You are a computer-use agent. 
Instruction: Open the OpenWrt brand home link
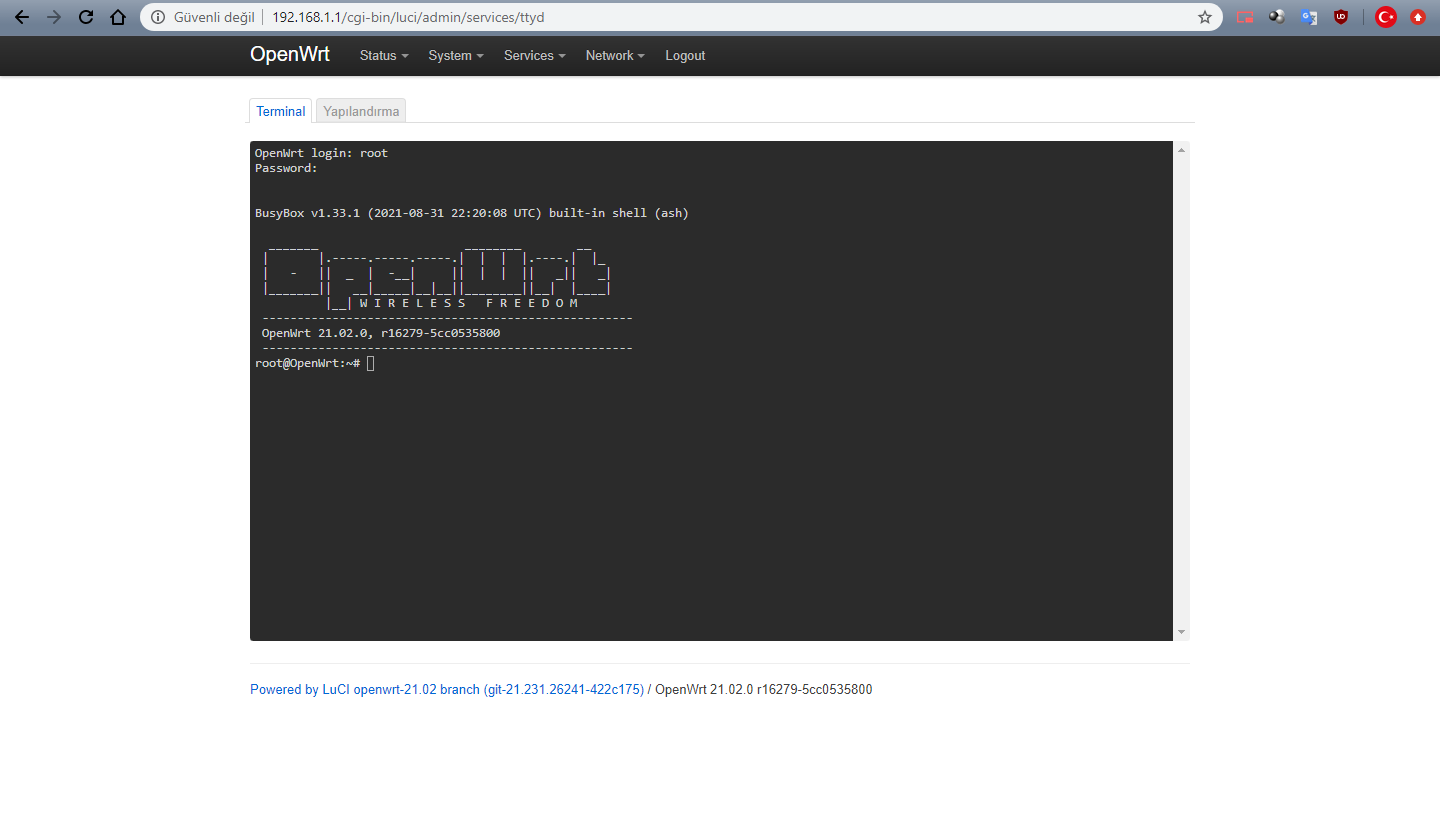point(290,55)
